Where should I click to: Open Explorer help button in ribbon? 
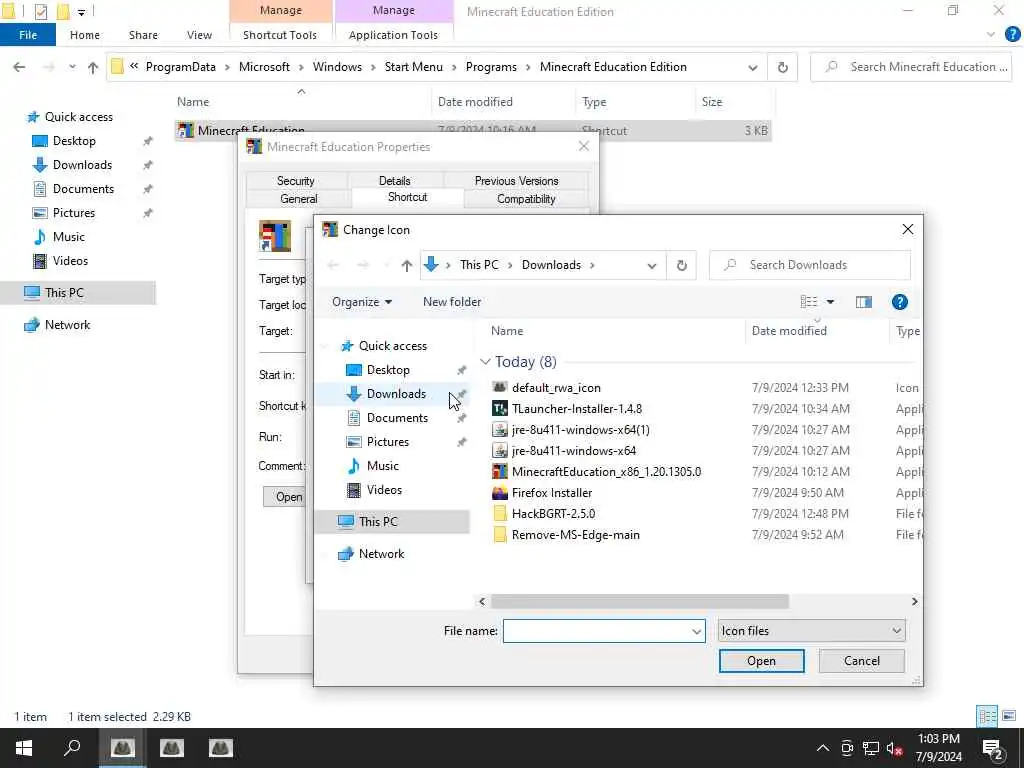pyautogui.click(x=1012, y=34)
